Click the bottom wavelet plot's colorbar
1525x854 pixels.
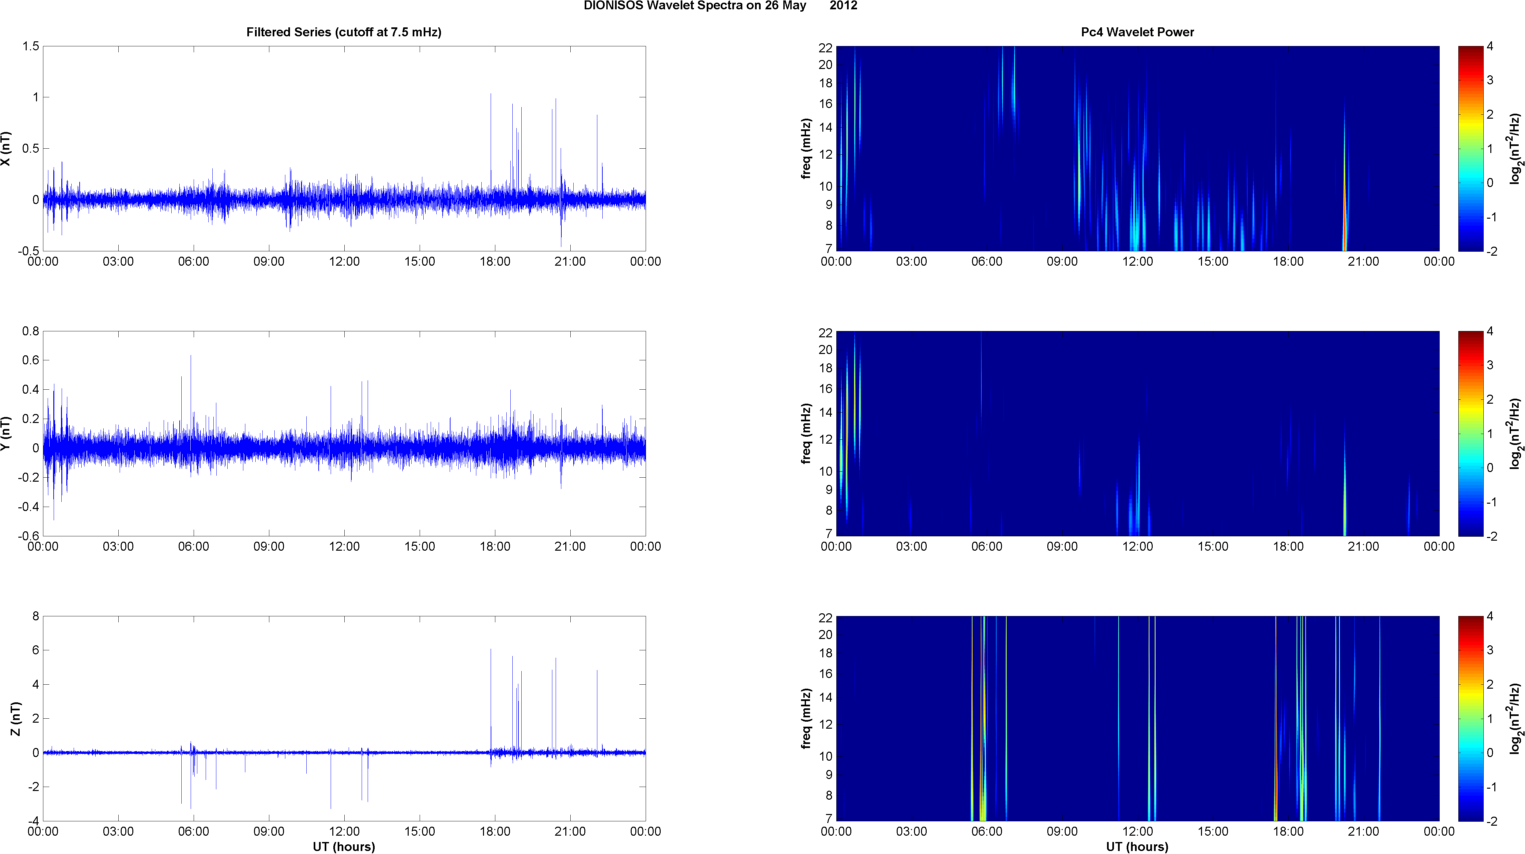[x=1470, y=718]
